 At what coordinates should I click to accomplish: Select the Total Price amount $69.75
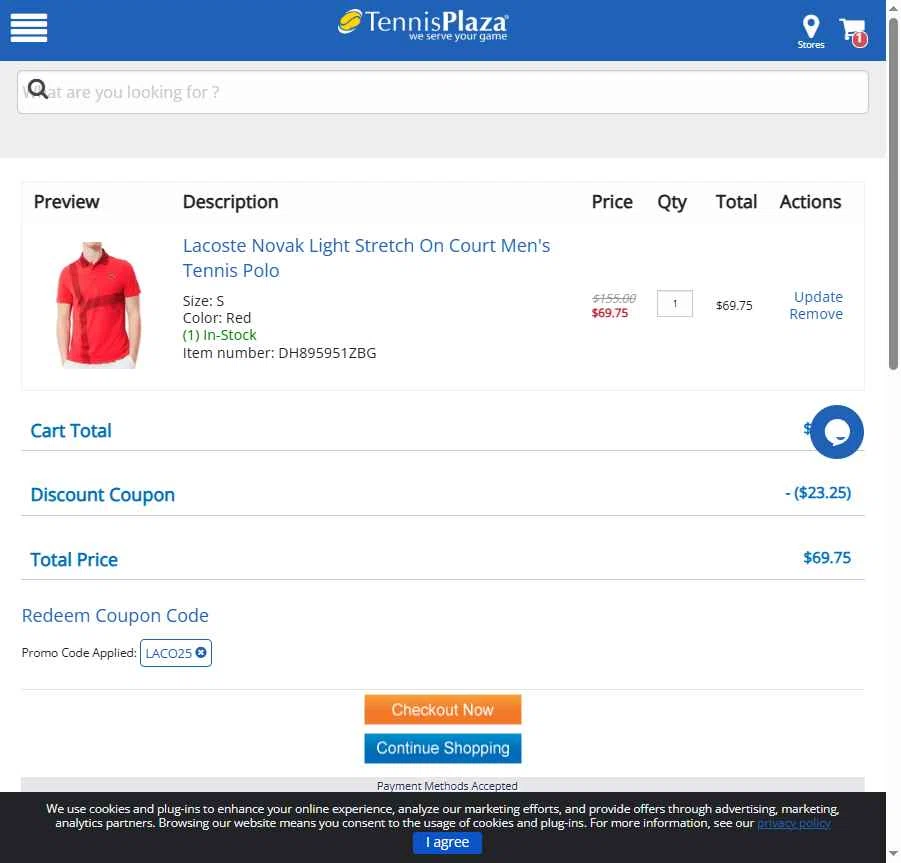point(827,557)
